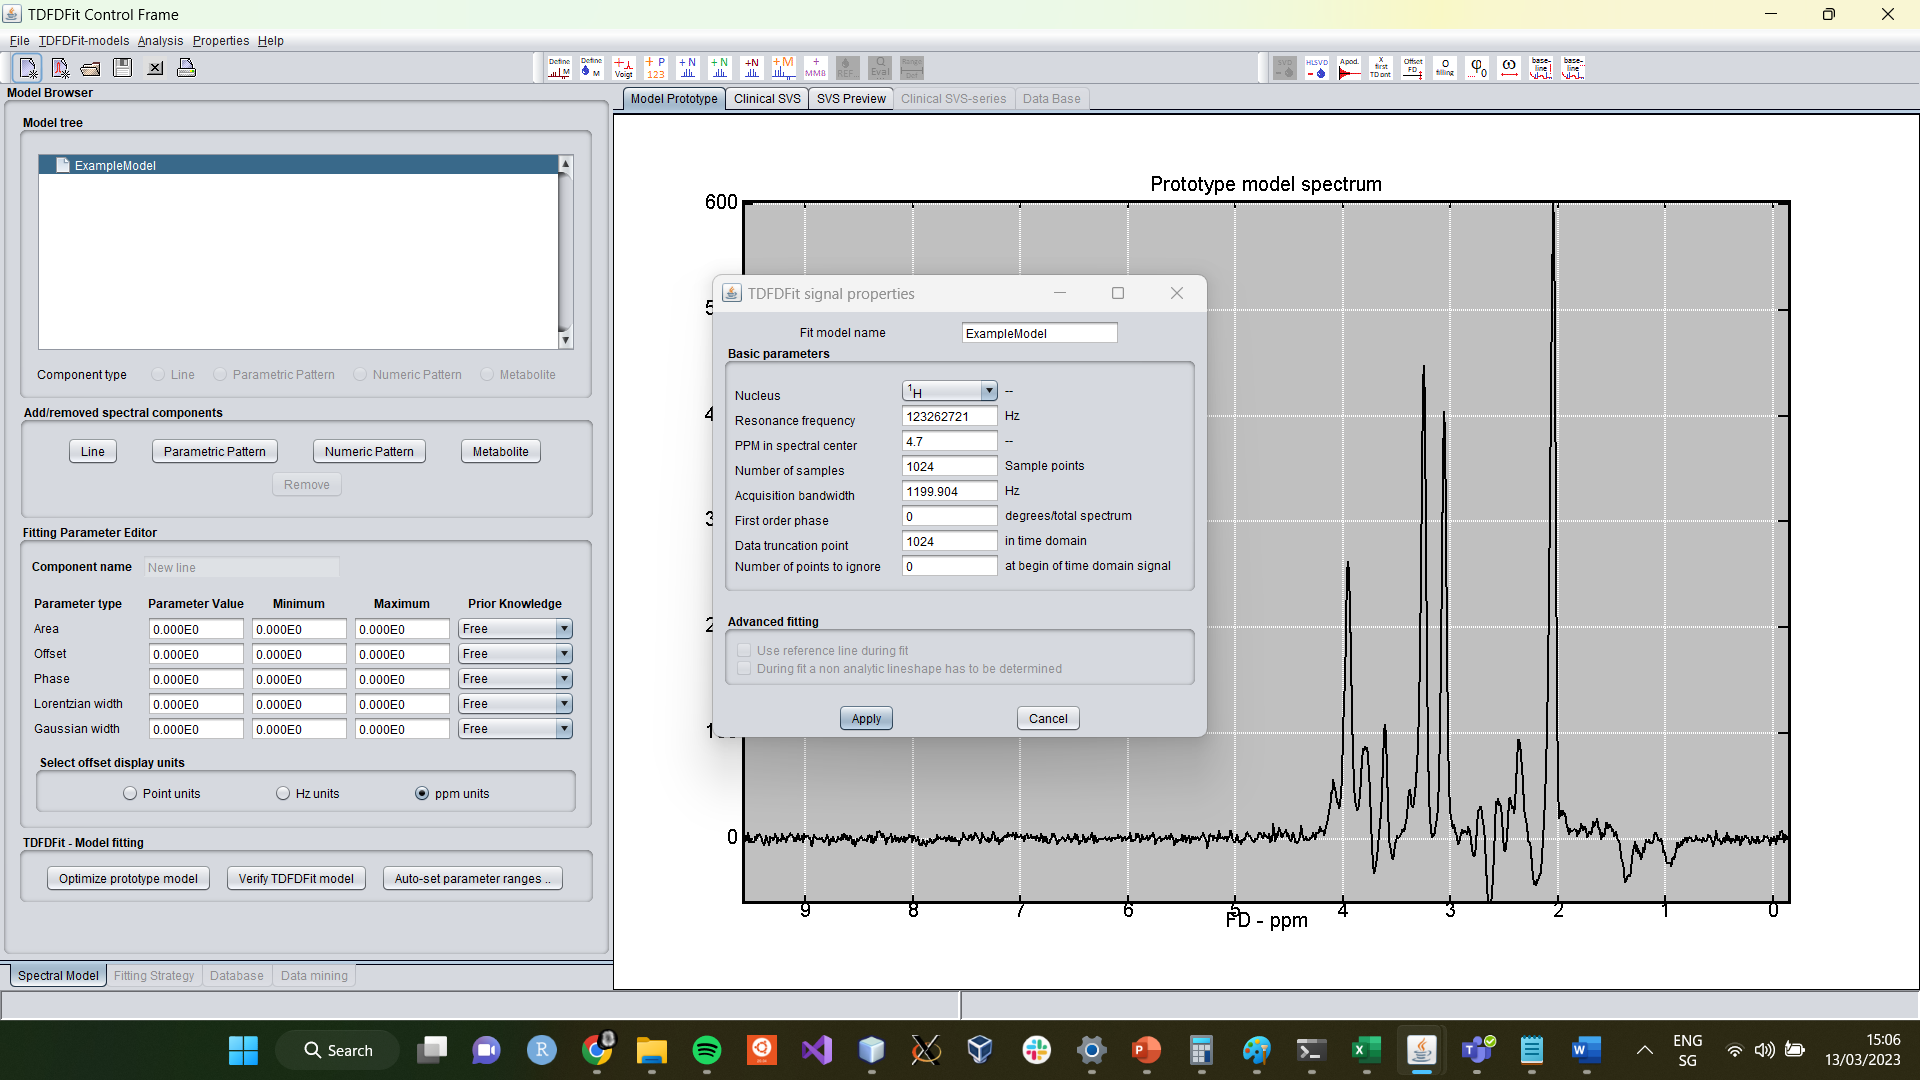Open Gaussian width prior knowledge dropdown
The image size is (1921, 1080).
coord(564,729)
